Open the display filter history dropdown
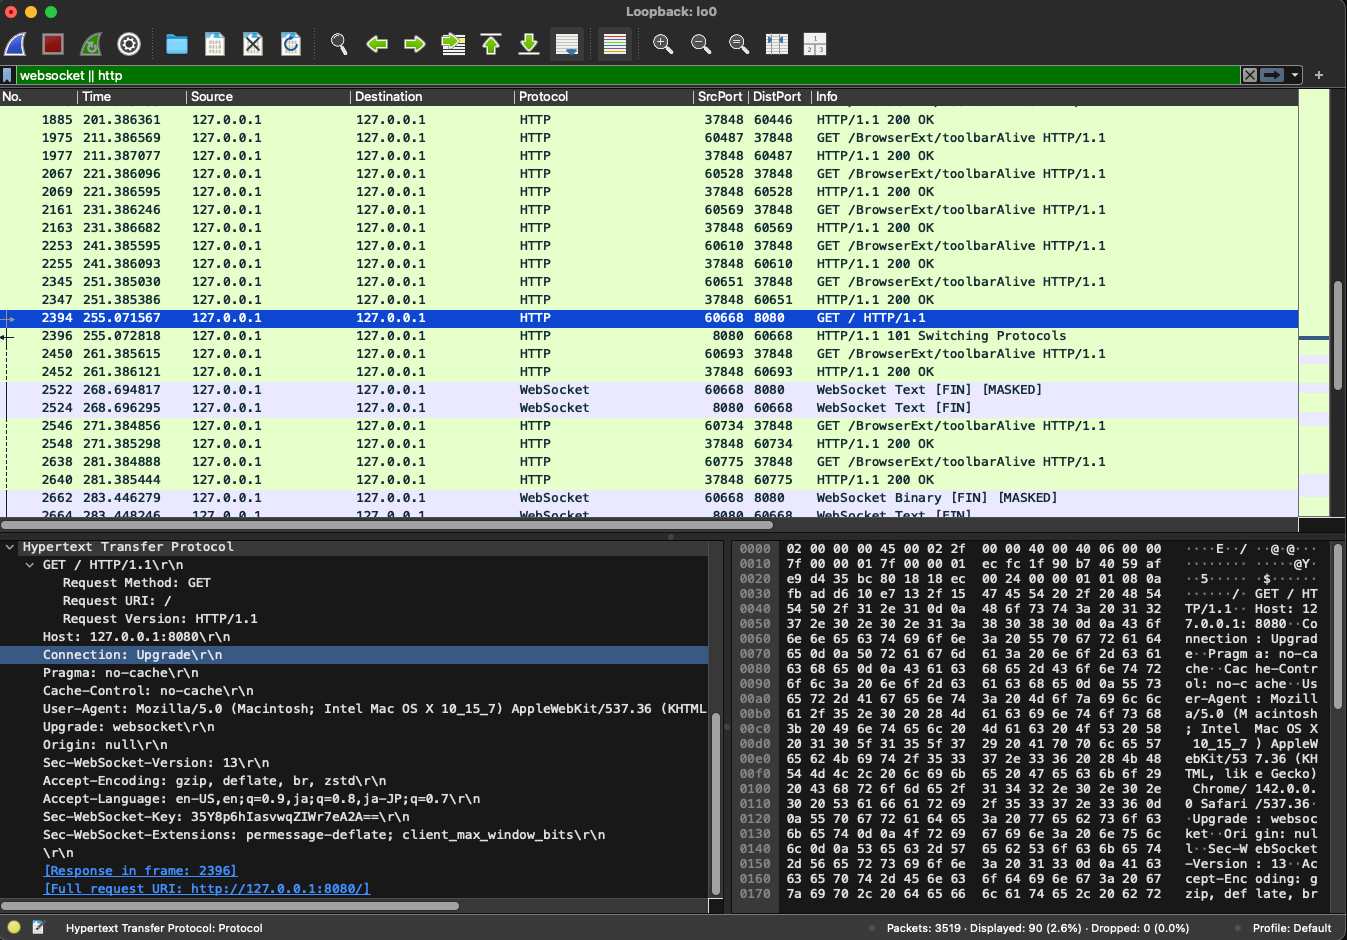 (1295, 75)
